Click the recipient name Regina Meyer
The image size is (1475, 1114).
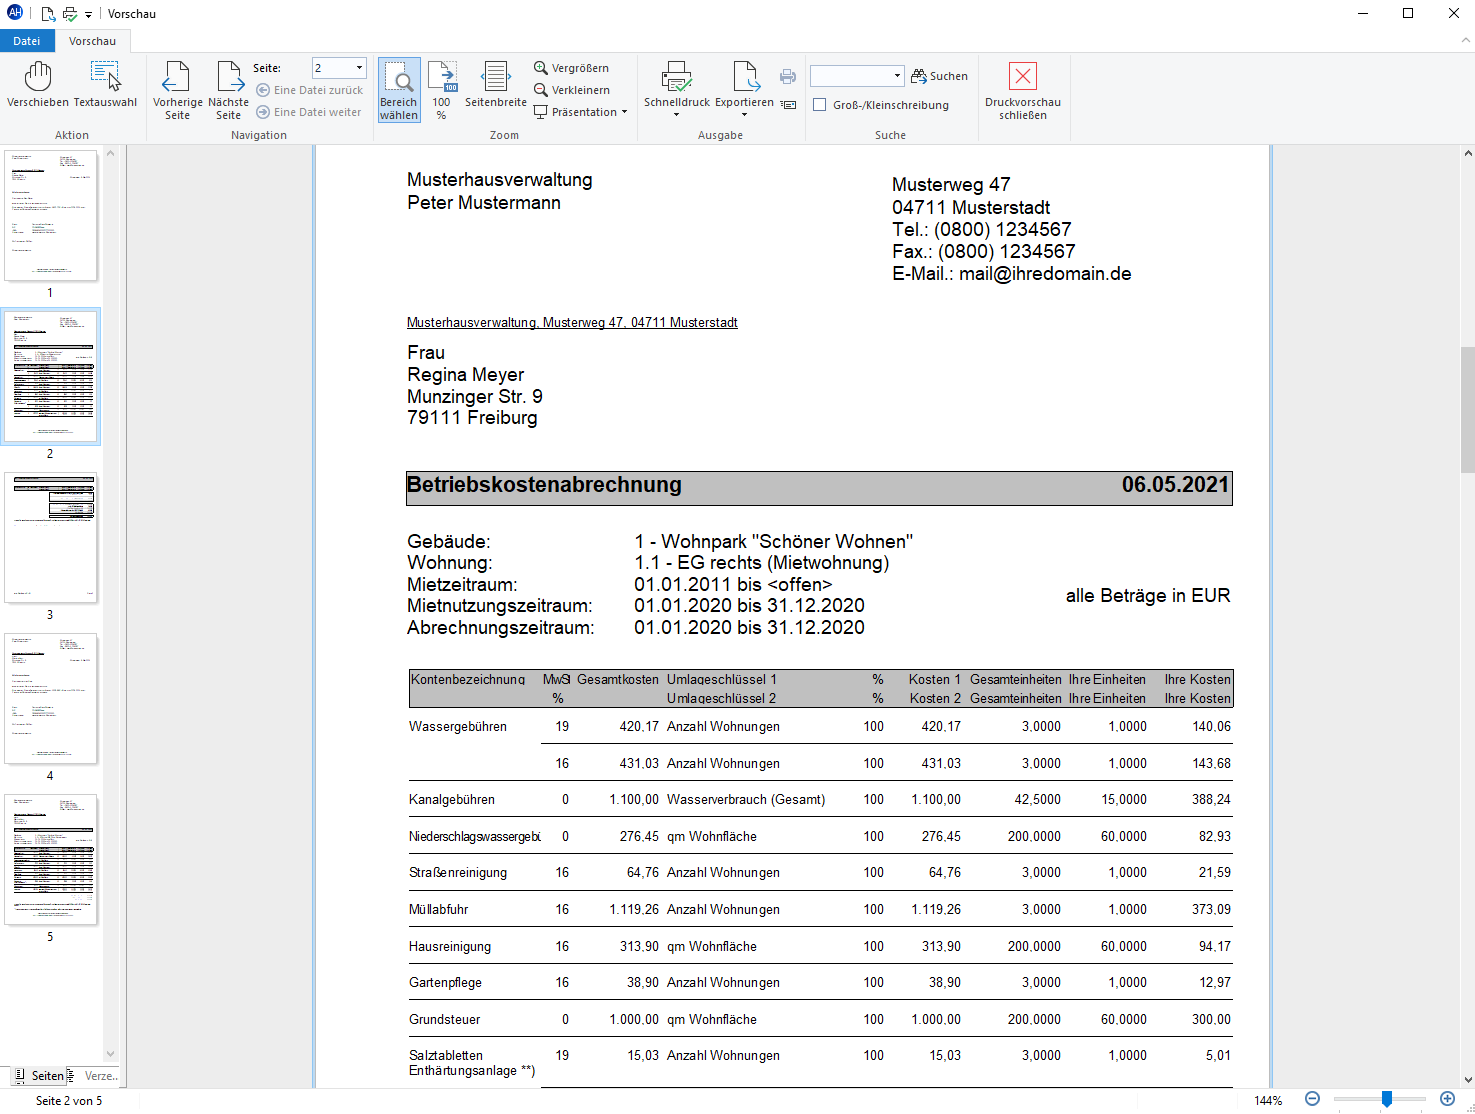466,375
